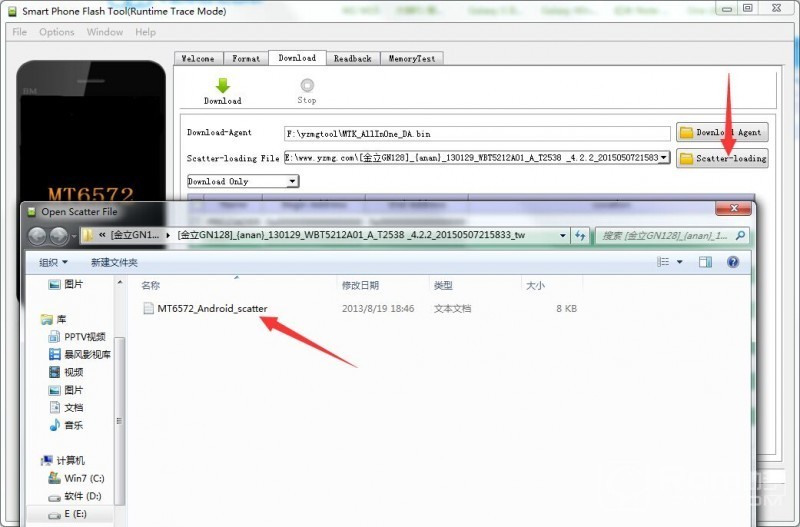Click the blue help icon in dialog

733,262
